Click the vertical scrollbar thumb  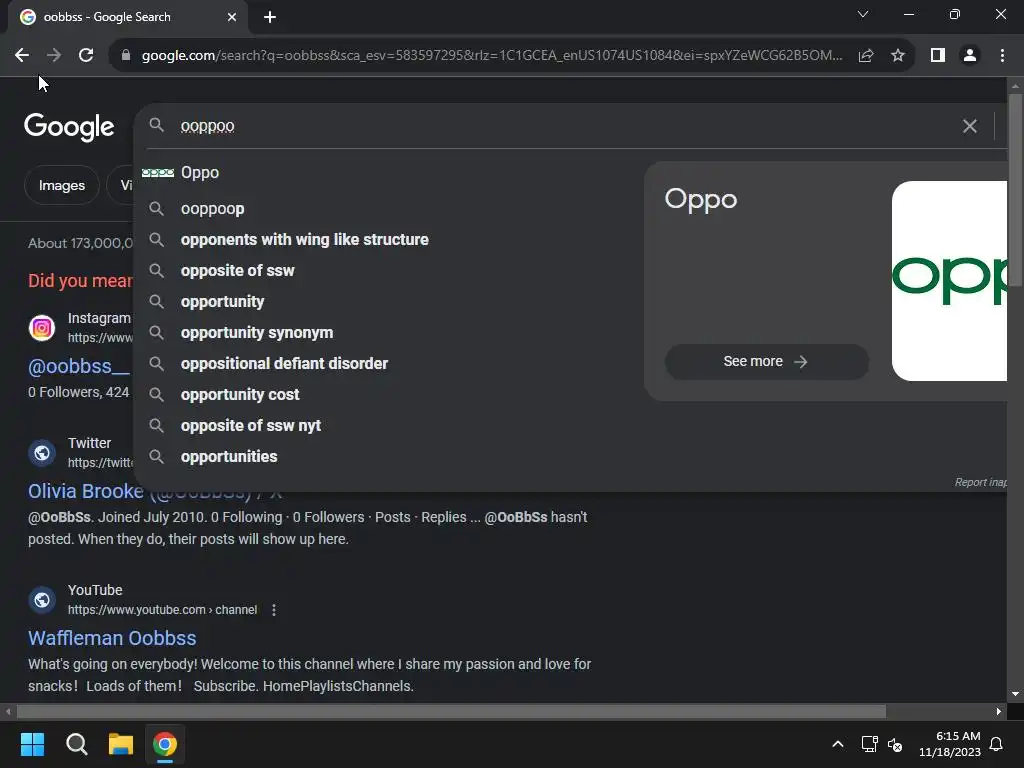(x=1015, y=191)
